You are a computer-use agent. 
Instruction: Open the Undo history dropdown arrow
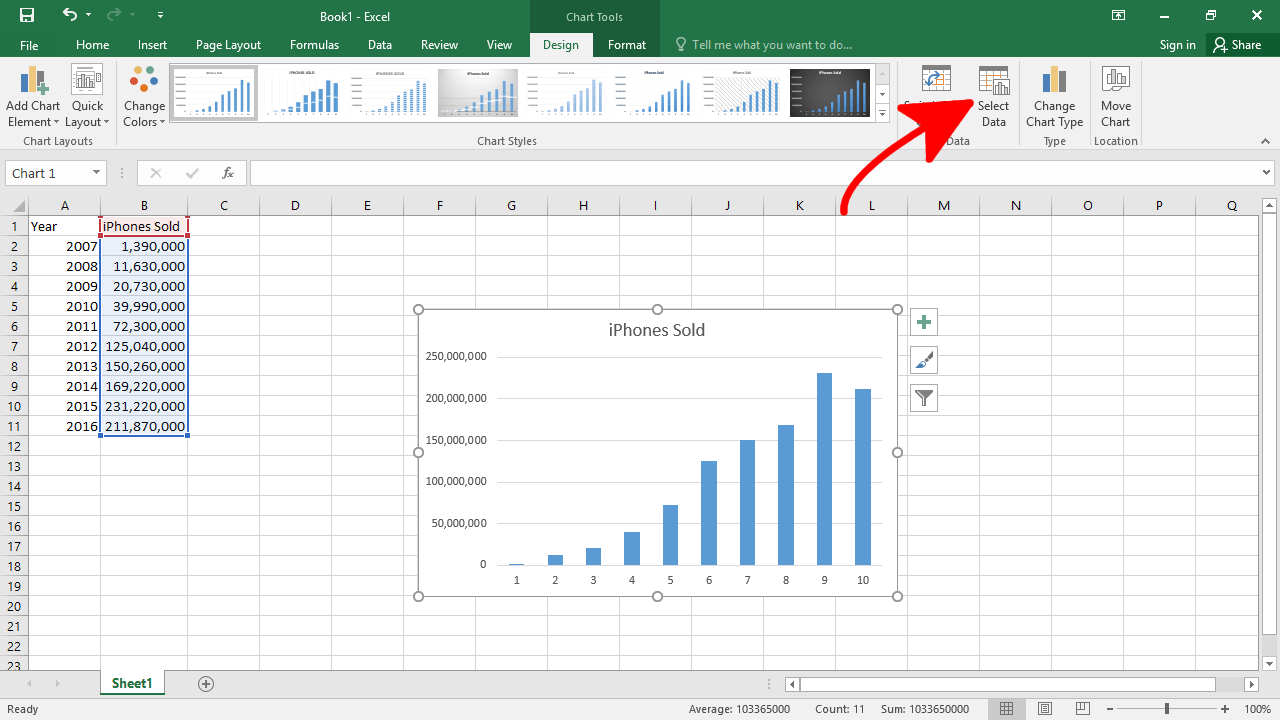pyautogui.click(x=88, y=16)
